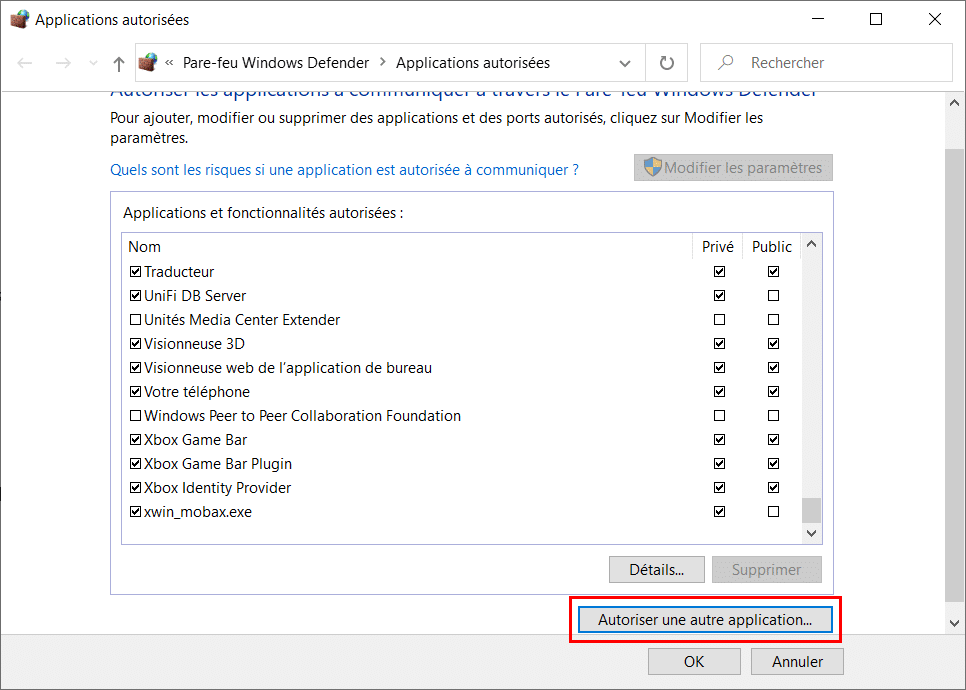Go up one level with the up arrow
The width and height of the screenshot is (966, 690).
[x=119, y=63]
